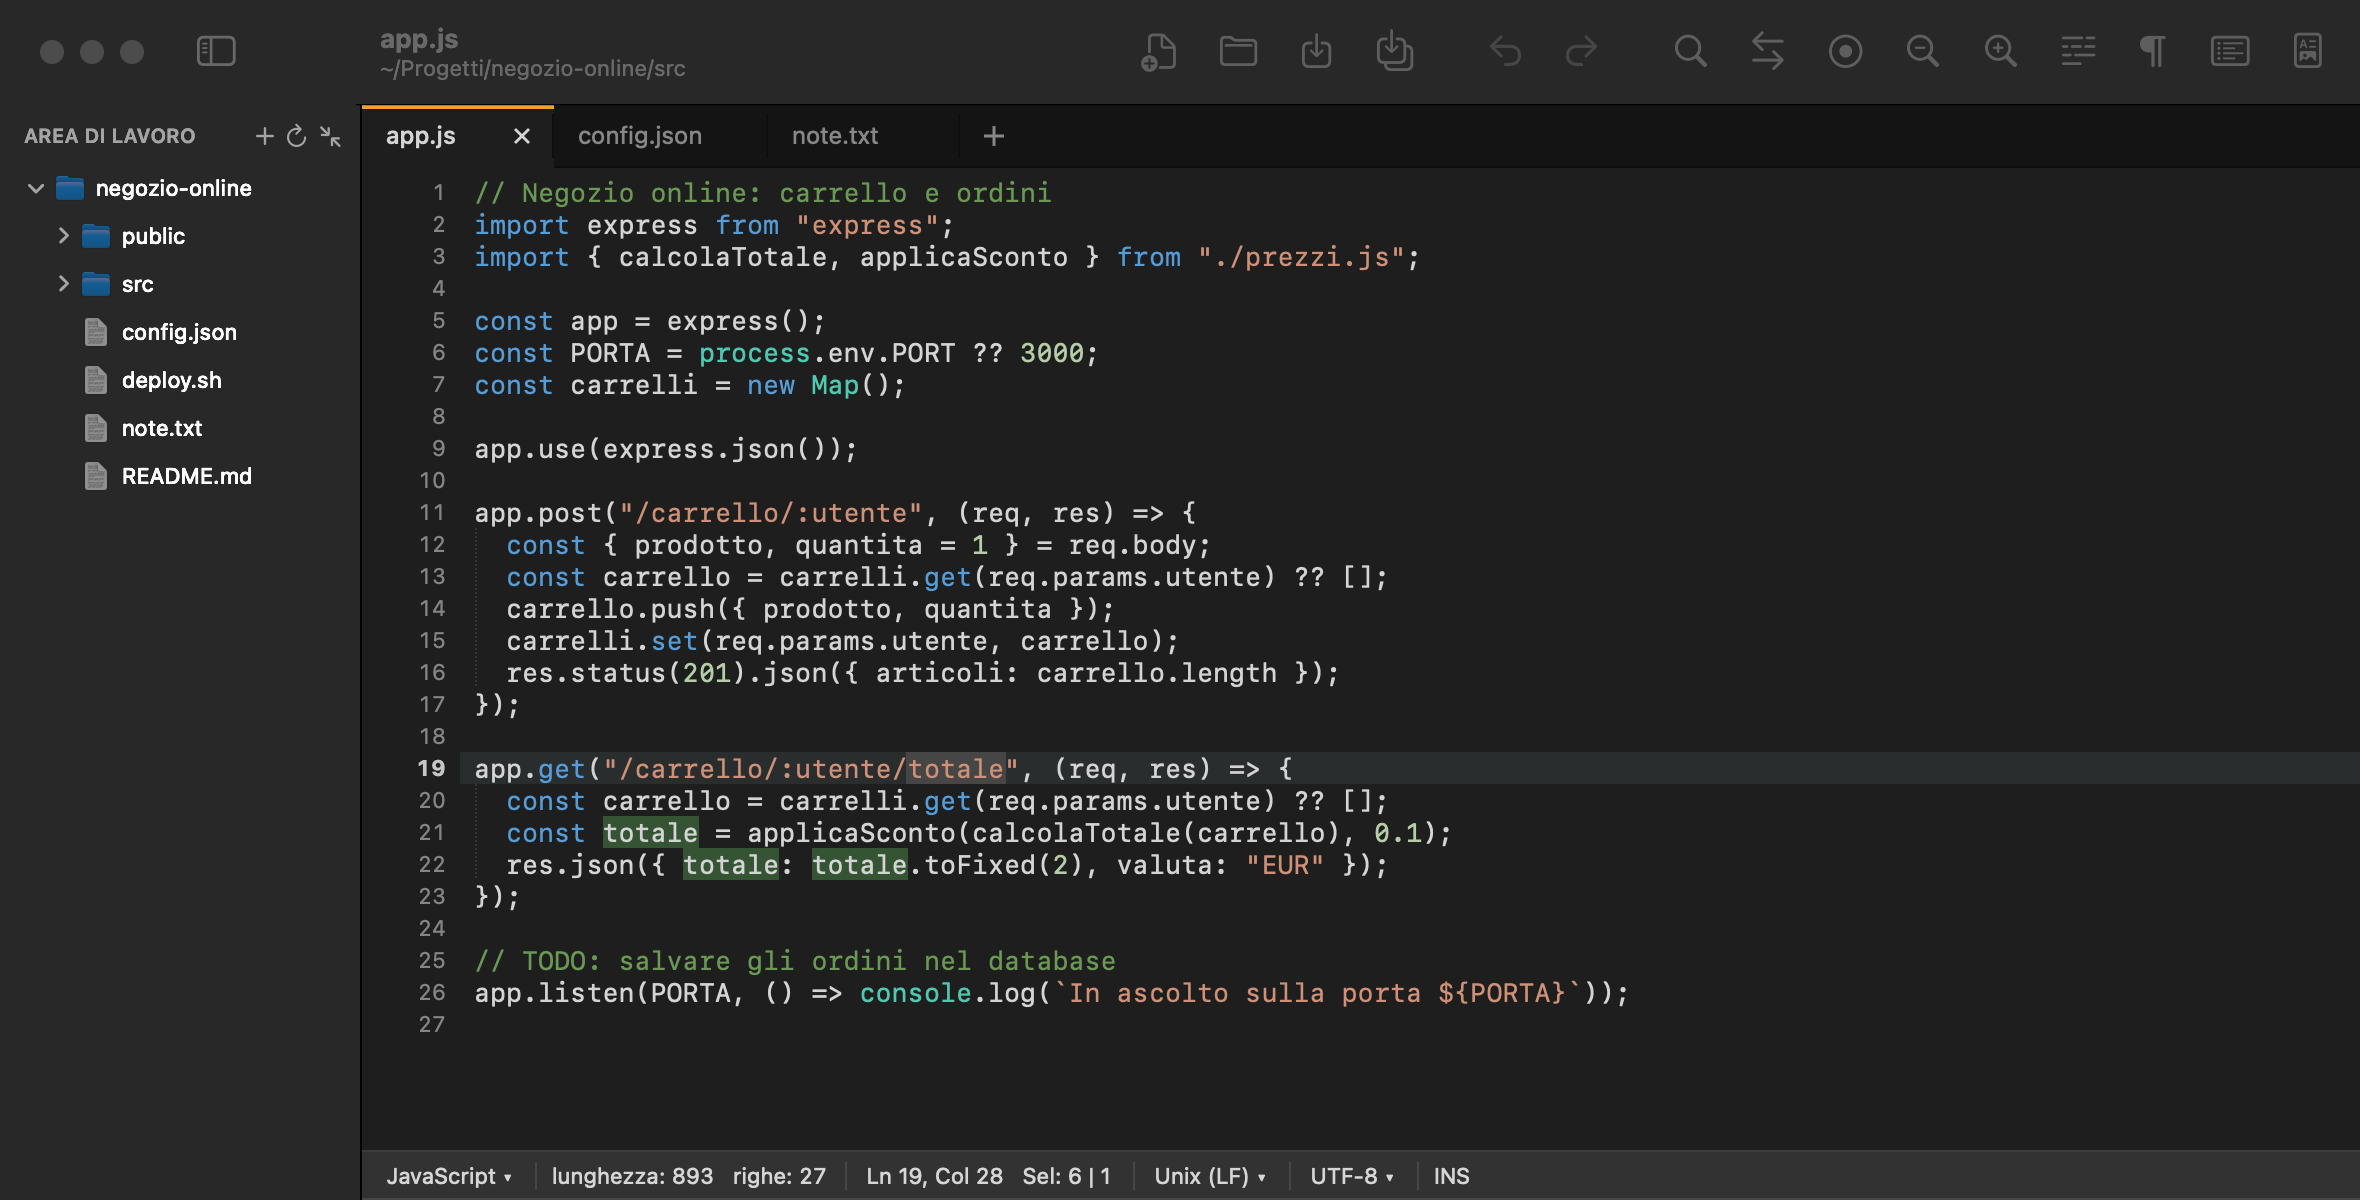This screenshot has width=2360, height=1200.
Task: Open the JavaScript language dropdown
Action: (x=449, y=1176)
